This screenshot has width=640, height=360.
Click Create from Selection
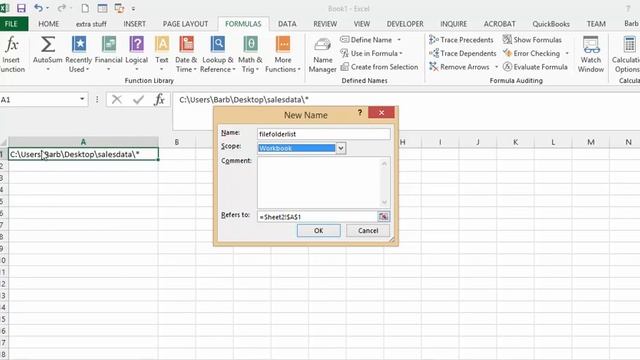click(379, 67)
